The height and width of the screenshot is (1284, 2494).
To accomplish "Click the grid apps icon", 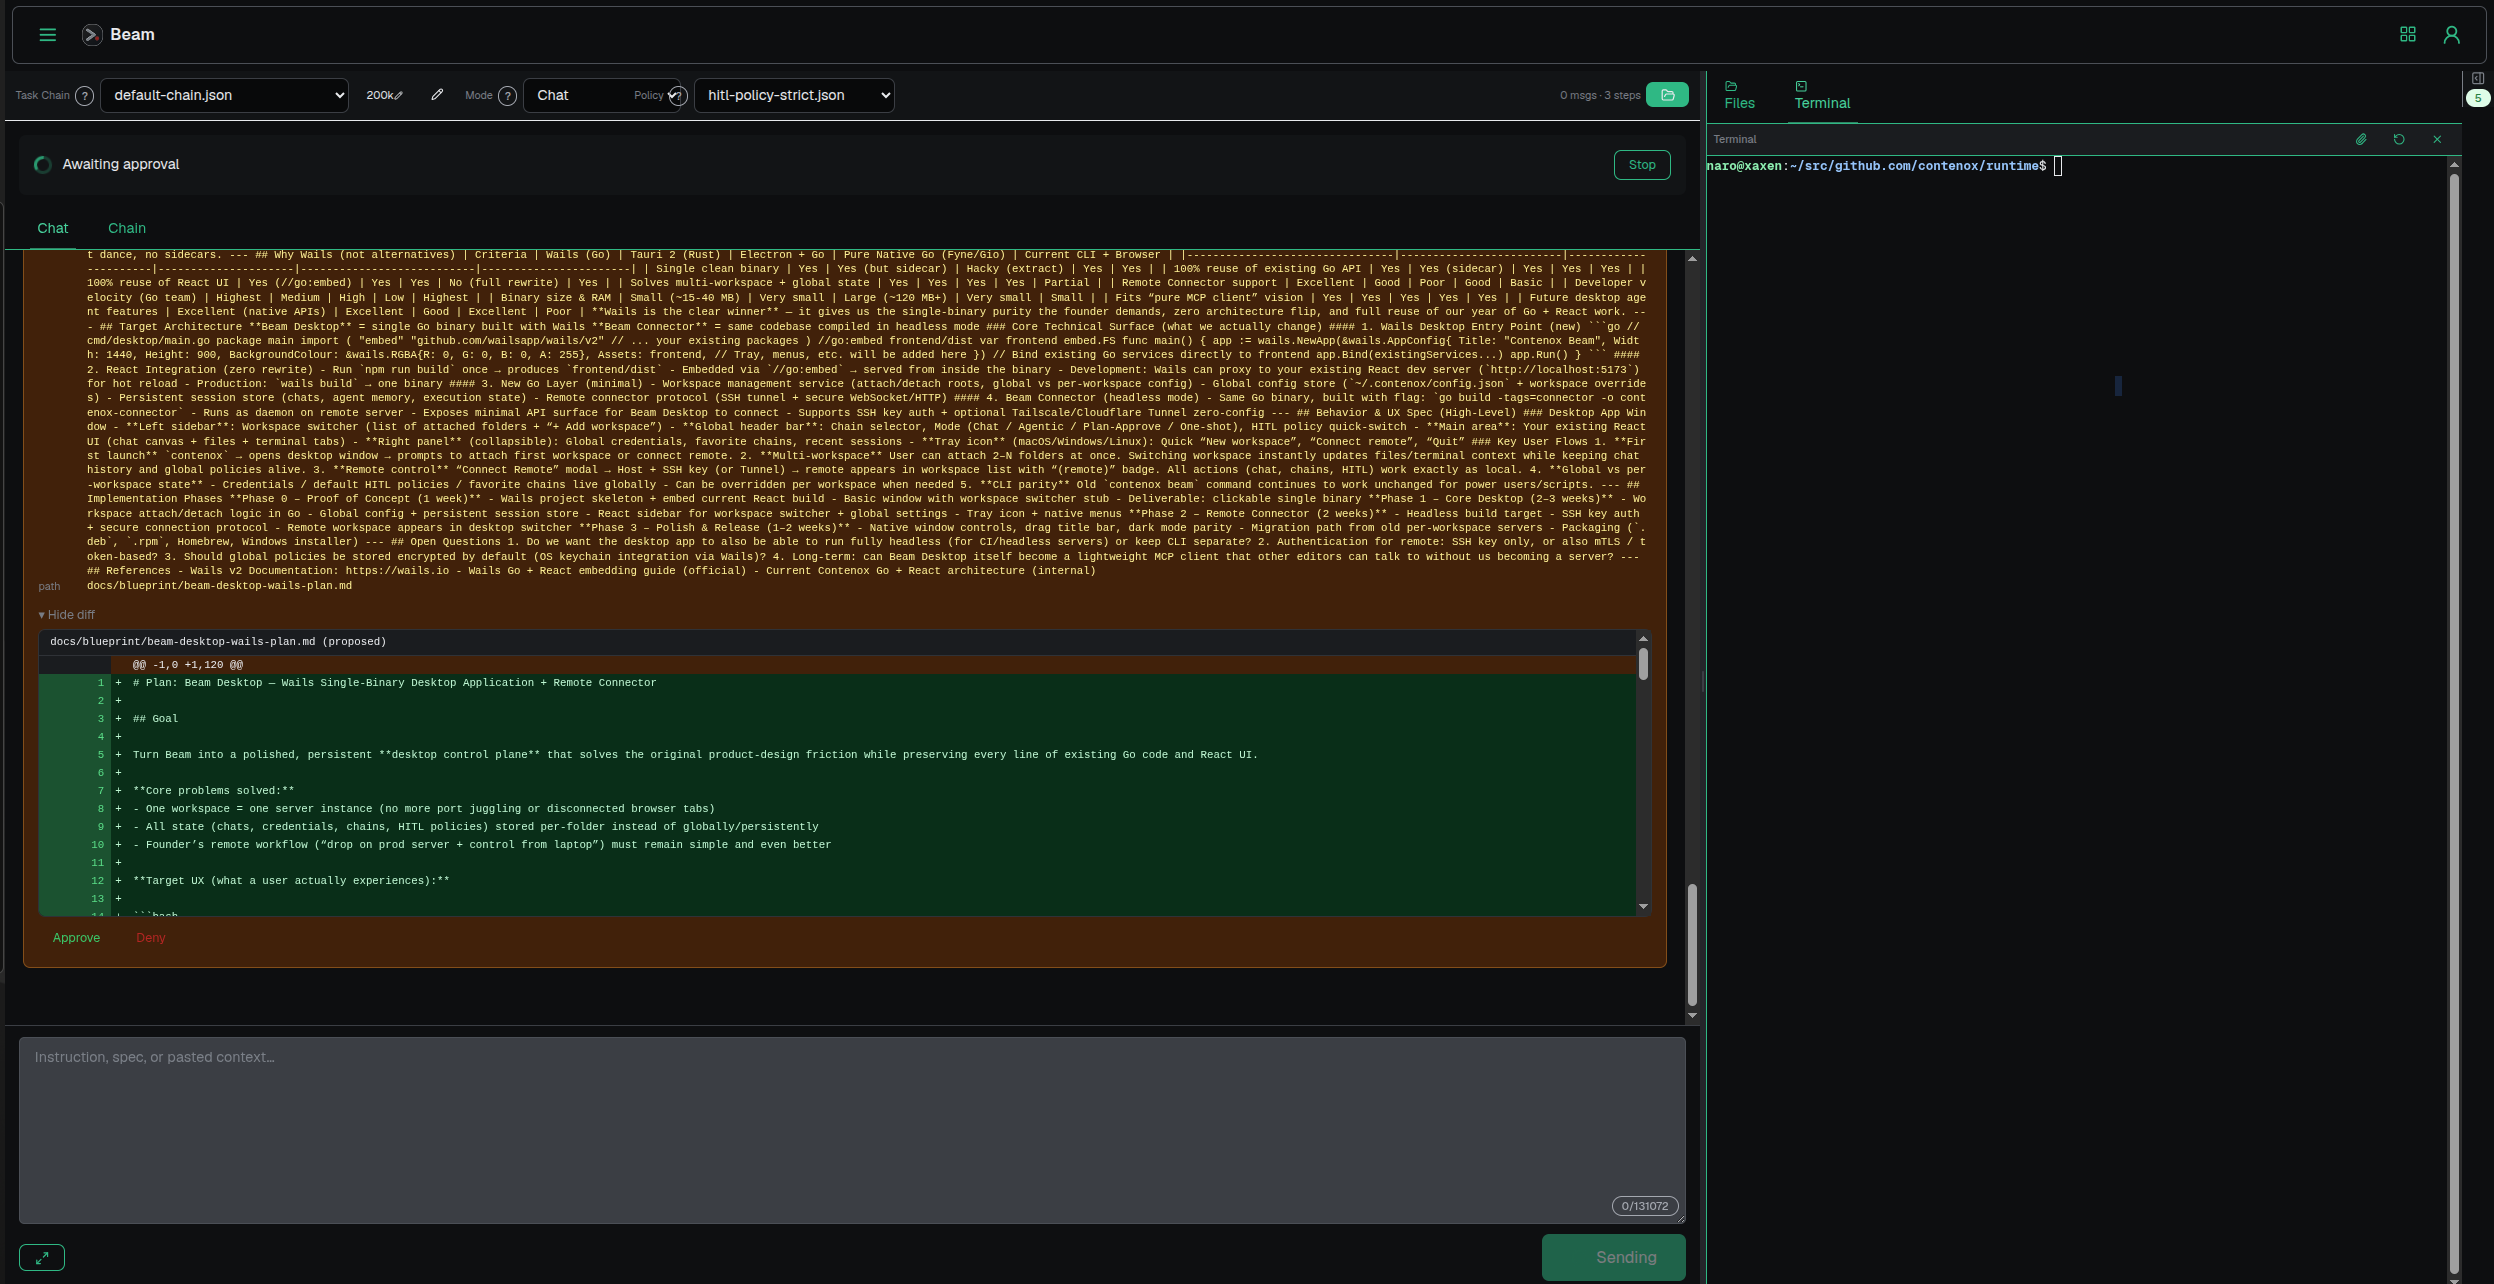I will tap(2407, 35).
